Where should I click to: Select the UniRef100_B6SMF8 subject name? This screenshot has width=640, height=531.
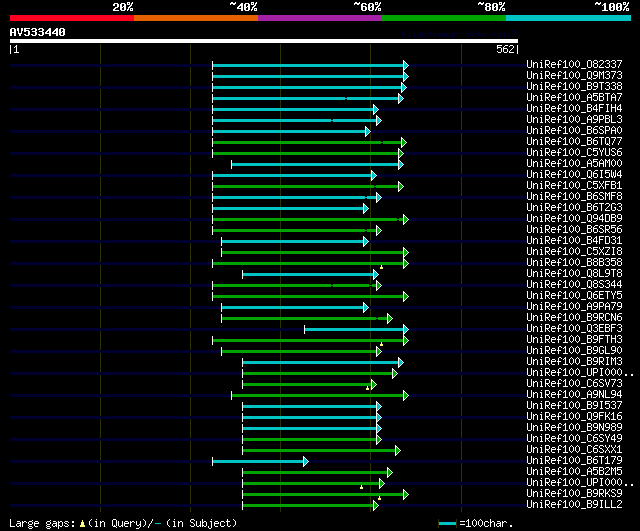click(x=574, y=197)
